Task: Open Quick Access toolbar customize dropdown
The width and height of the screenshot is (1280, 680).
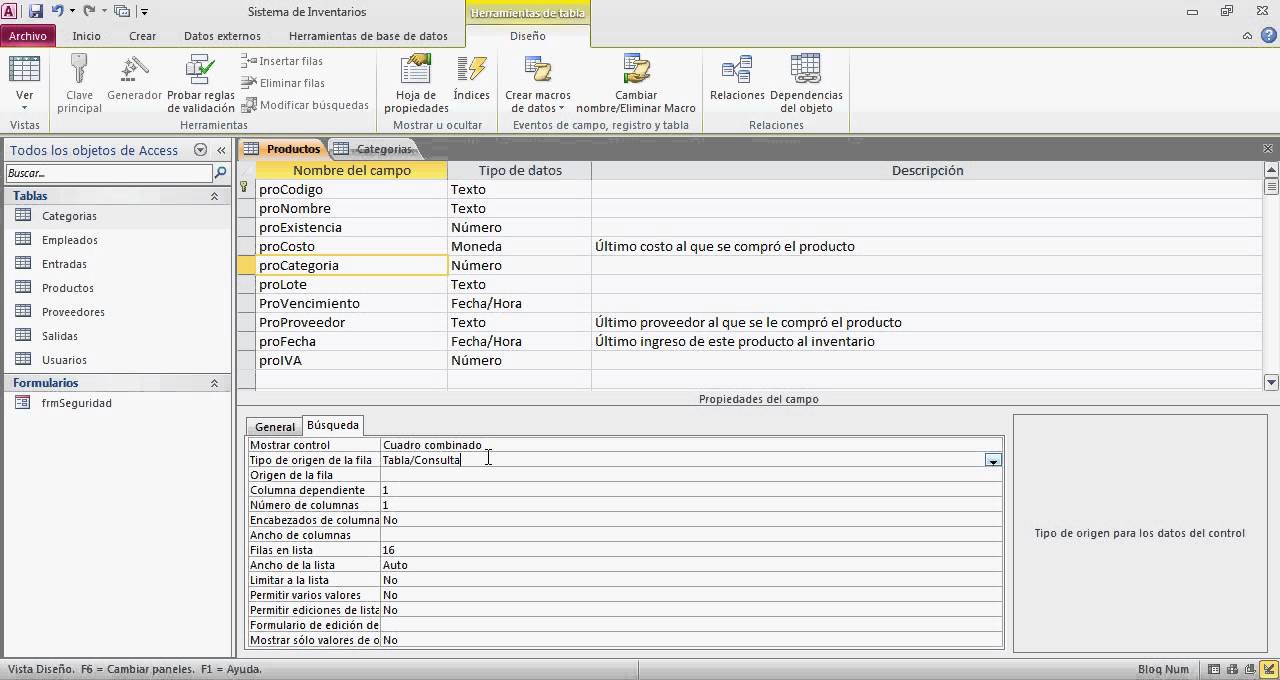Action: [144, 12]
